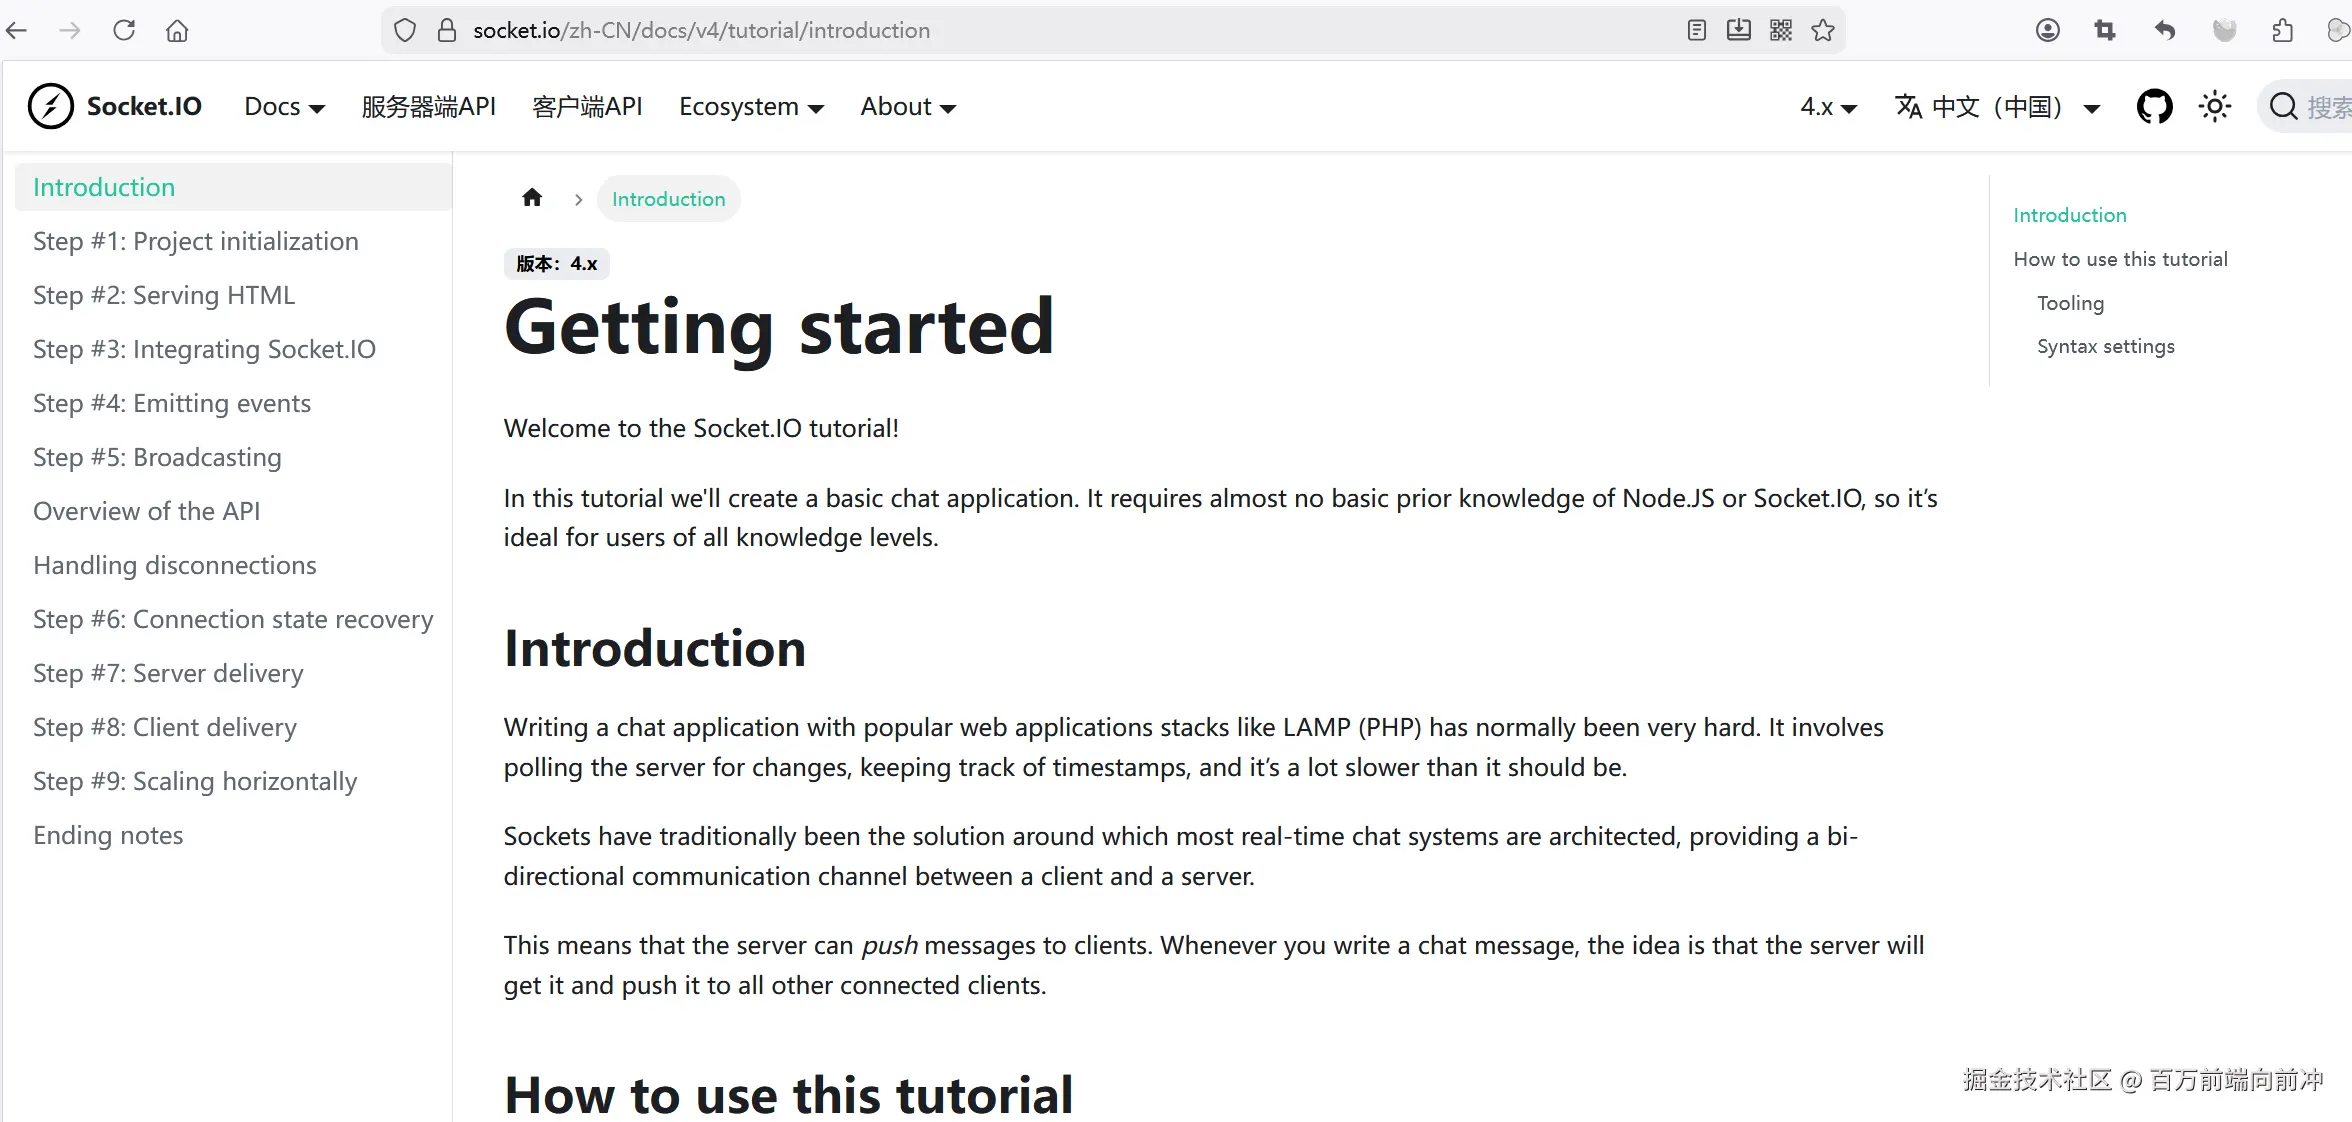Viewport: 2352px width, 1122px height.
Task: Select Handling disconnections in the sidebar
Action: point(175,565)
